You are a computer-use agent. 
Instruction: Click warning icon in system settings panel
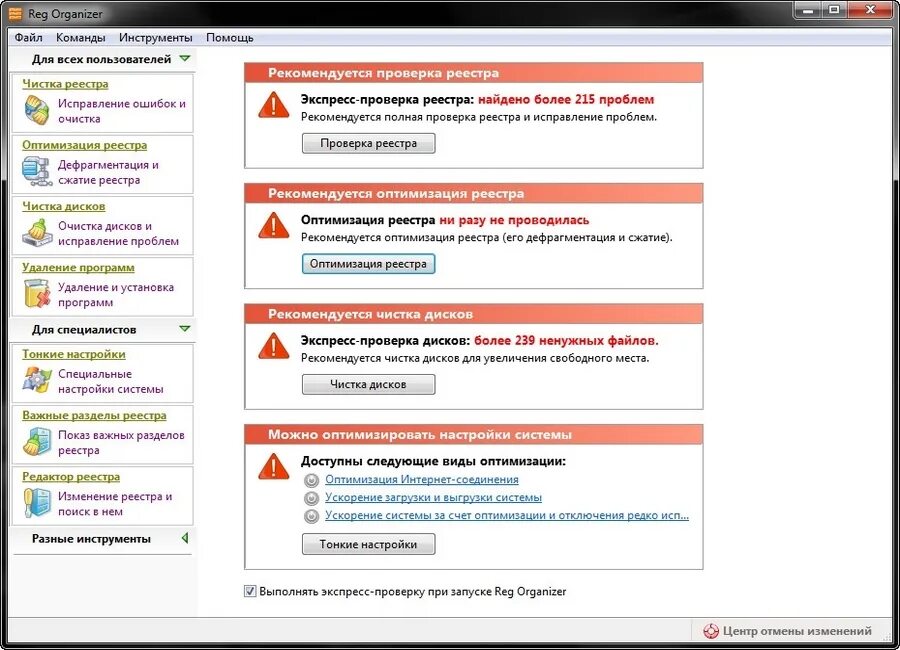[x=274, y=467]
